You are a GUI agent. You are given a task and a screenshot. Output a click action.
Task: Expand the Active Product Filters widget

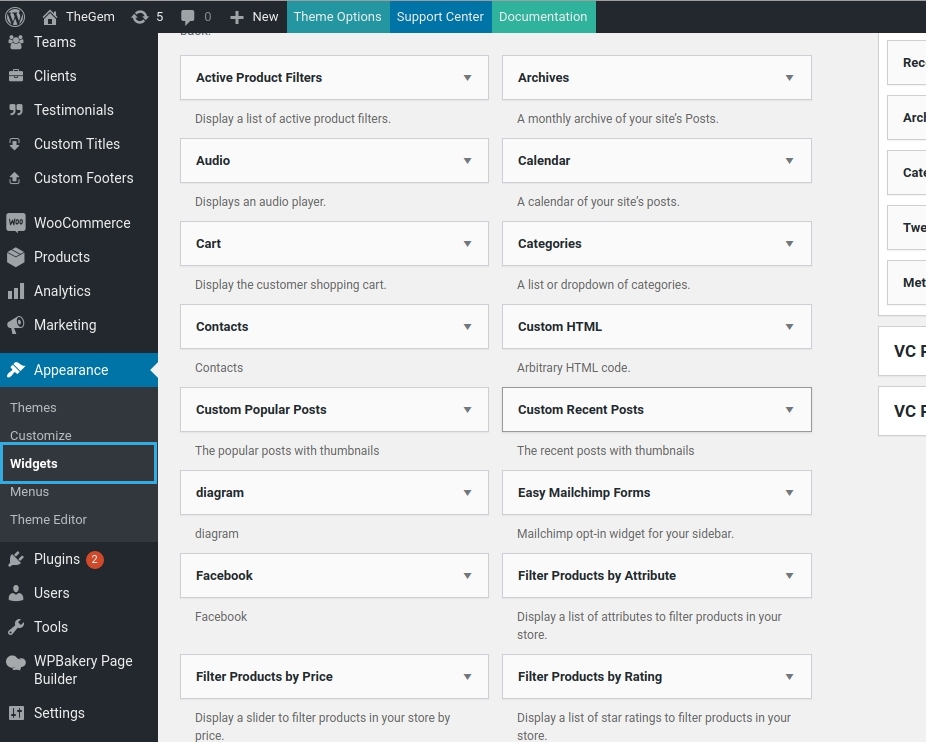click(x=467, y=78)
